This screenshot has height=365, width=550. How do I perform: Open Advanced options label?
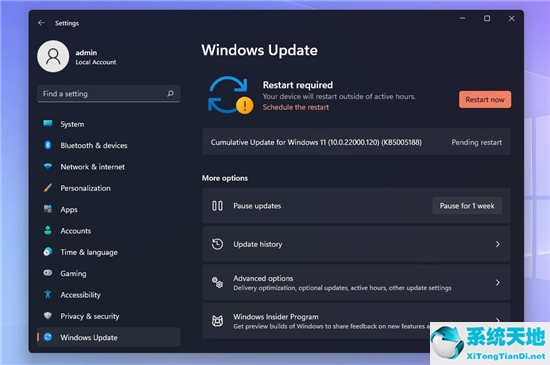point(263,278)
